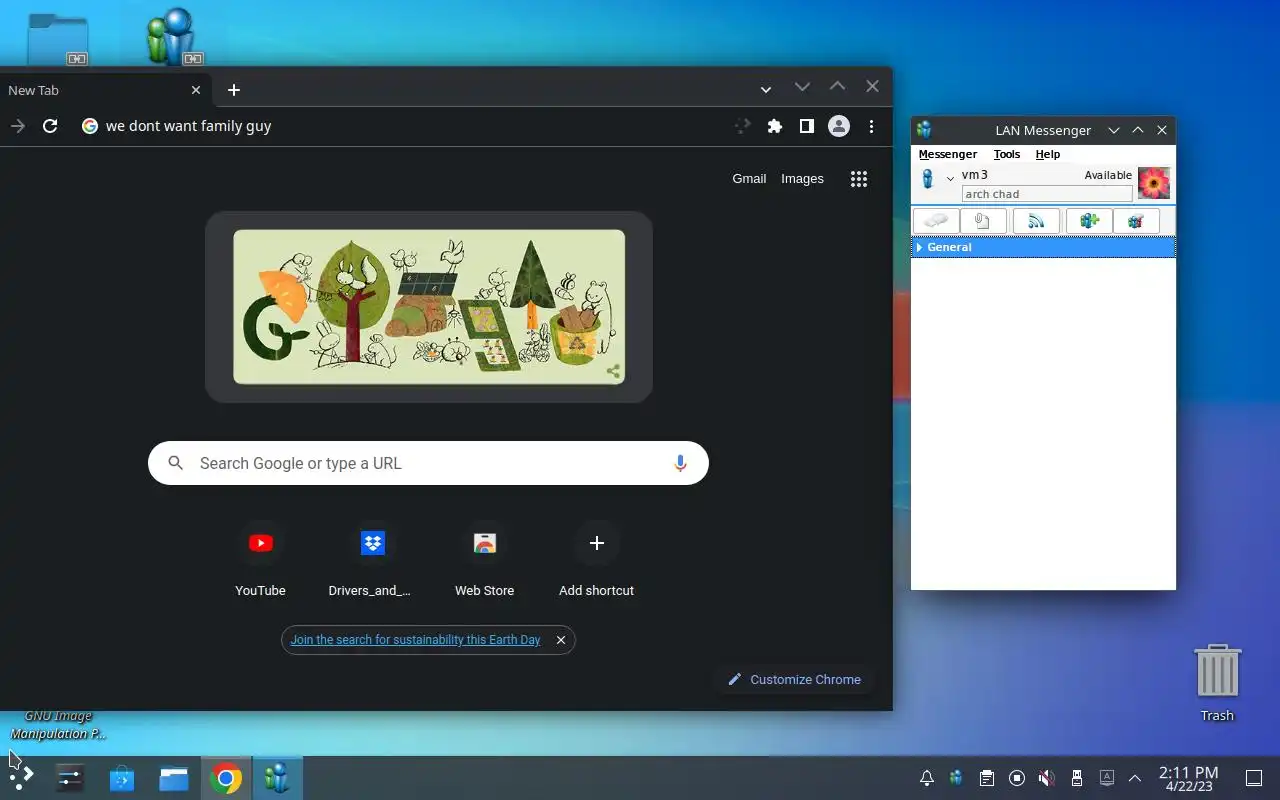Viewport: 1280px width, 800px height.
Task: Toggle the muted volume tray icon
Action: [1046, 778]
